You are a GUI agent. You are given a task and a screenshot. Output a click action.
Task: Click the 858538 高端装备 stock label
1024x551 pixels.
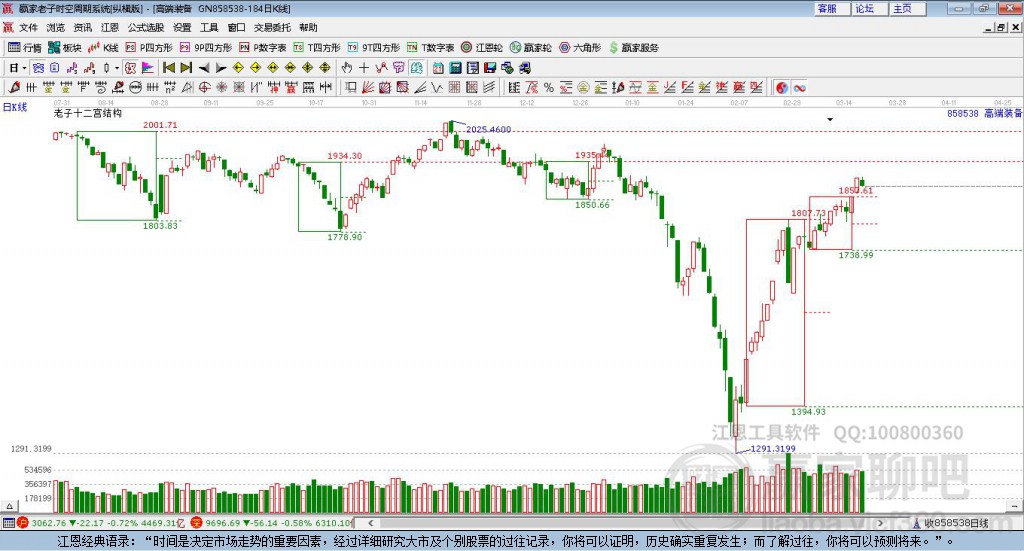point(984,113)
